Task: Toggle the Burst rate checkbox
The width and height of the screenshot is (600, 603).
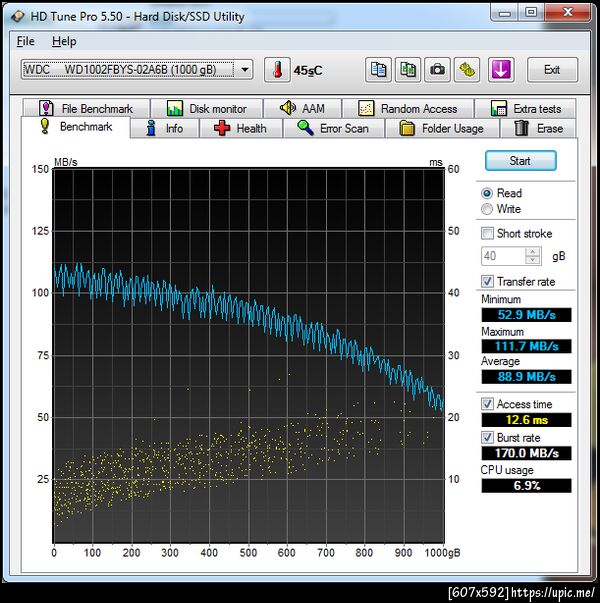Action: tap(487, 437)
